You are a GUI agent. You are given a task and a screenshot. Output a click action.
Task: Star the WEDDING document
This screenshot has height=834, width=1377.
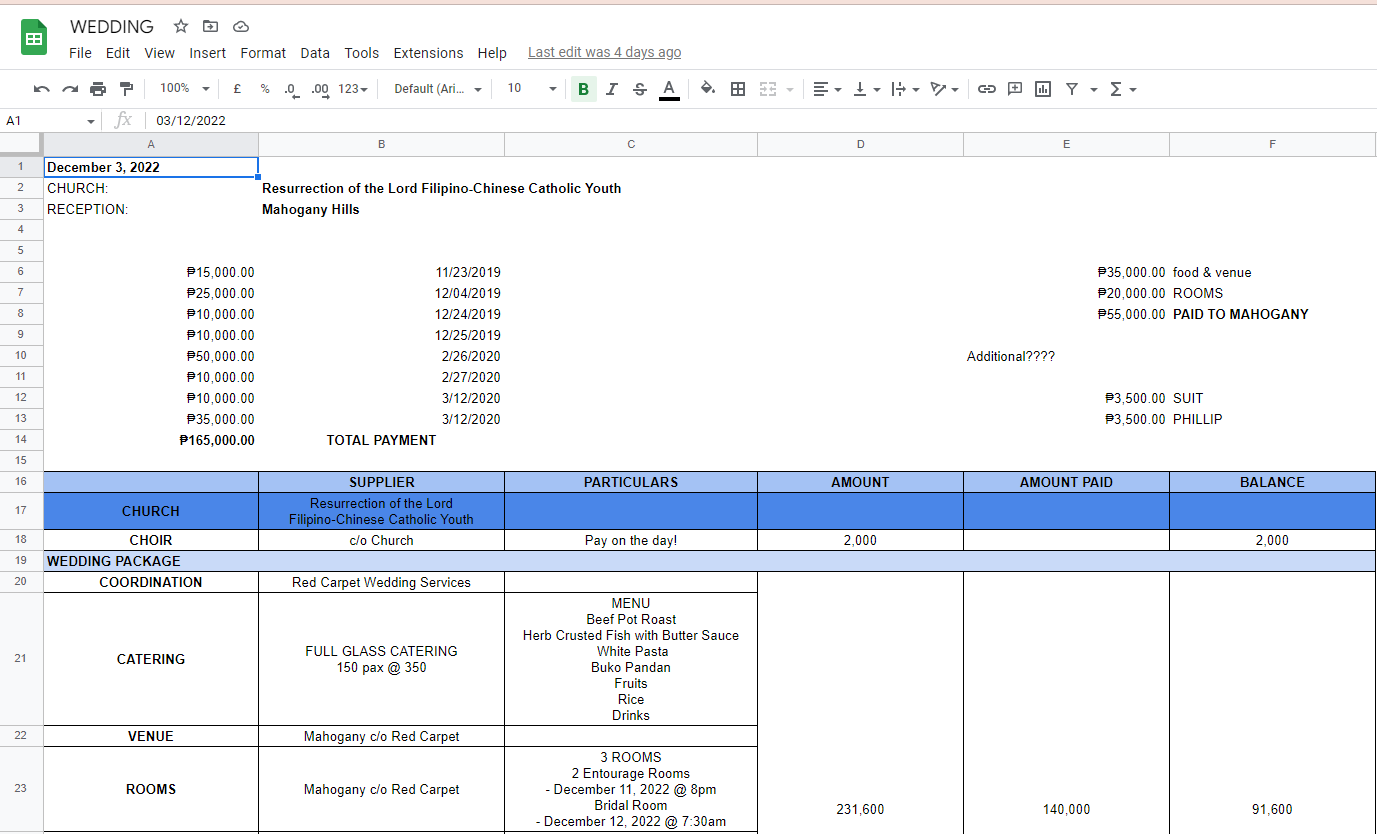tap(181, 26)
